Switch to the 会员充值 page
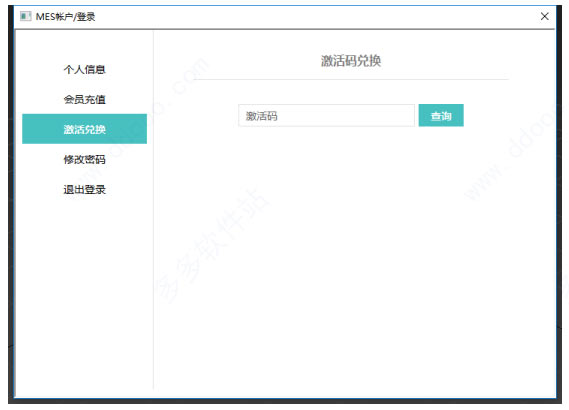 click(x=84, y=99)
